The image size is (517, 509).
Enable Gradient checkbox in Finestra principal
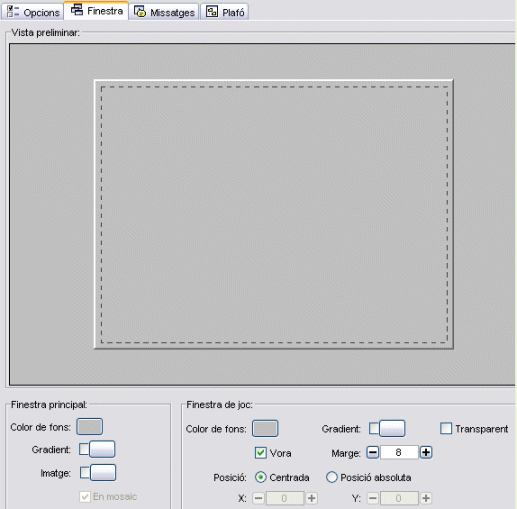tap(84, 449)
